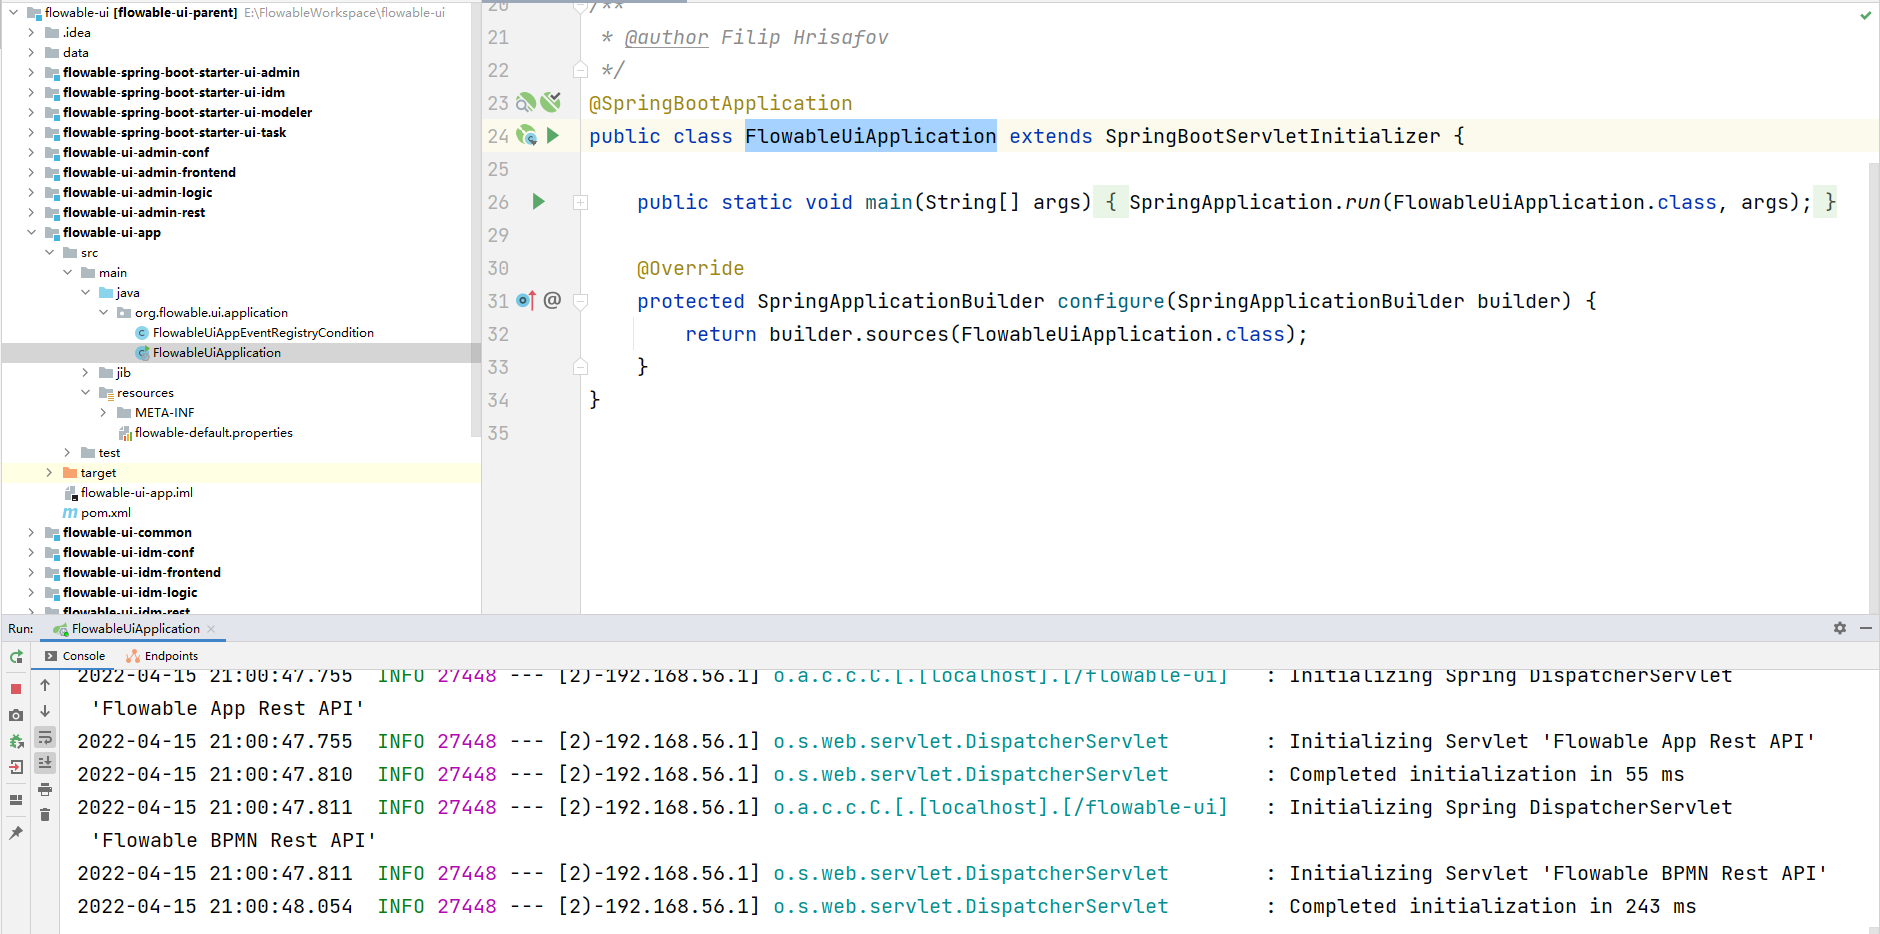Hide the Run tool window with the minus icon
The width and height of the screenshot is (1880, 934).
[x=1866, y=628]
